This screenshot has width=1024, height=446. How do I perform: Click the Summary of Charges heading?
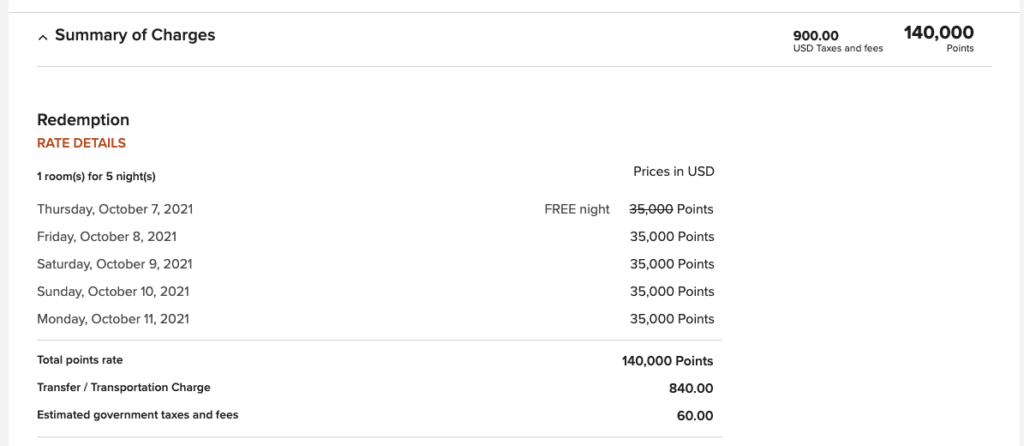[135, 35]
